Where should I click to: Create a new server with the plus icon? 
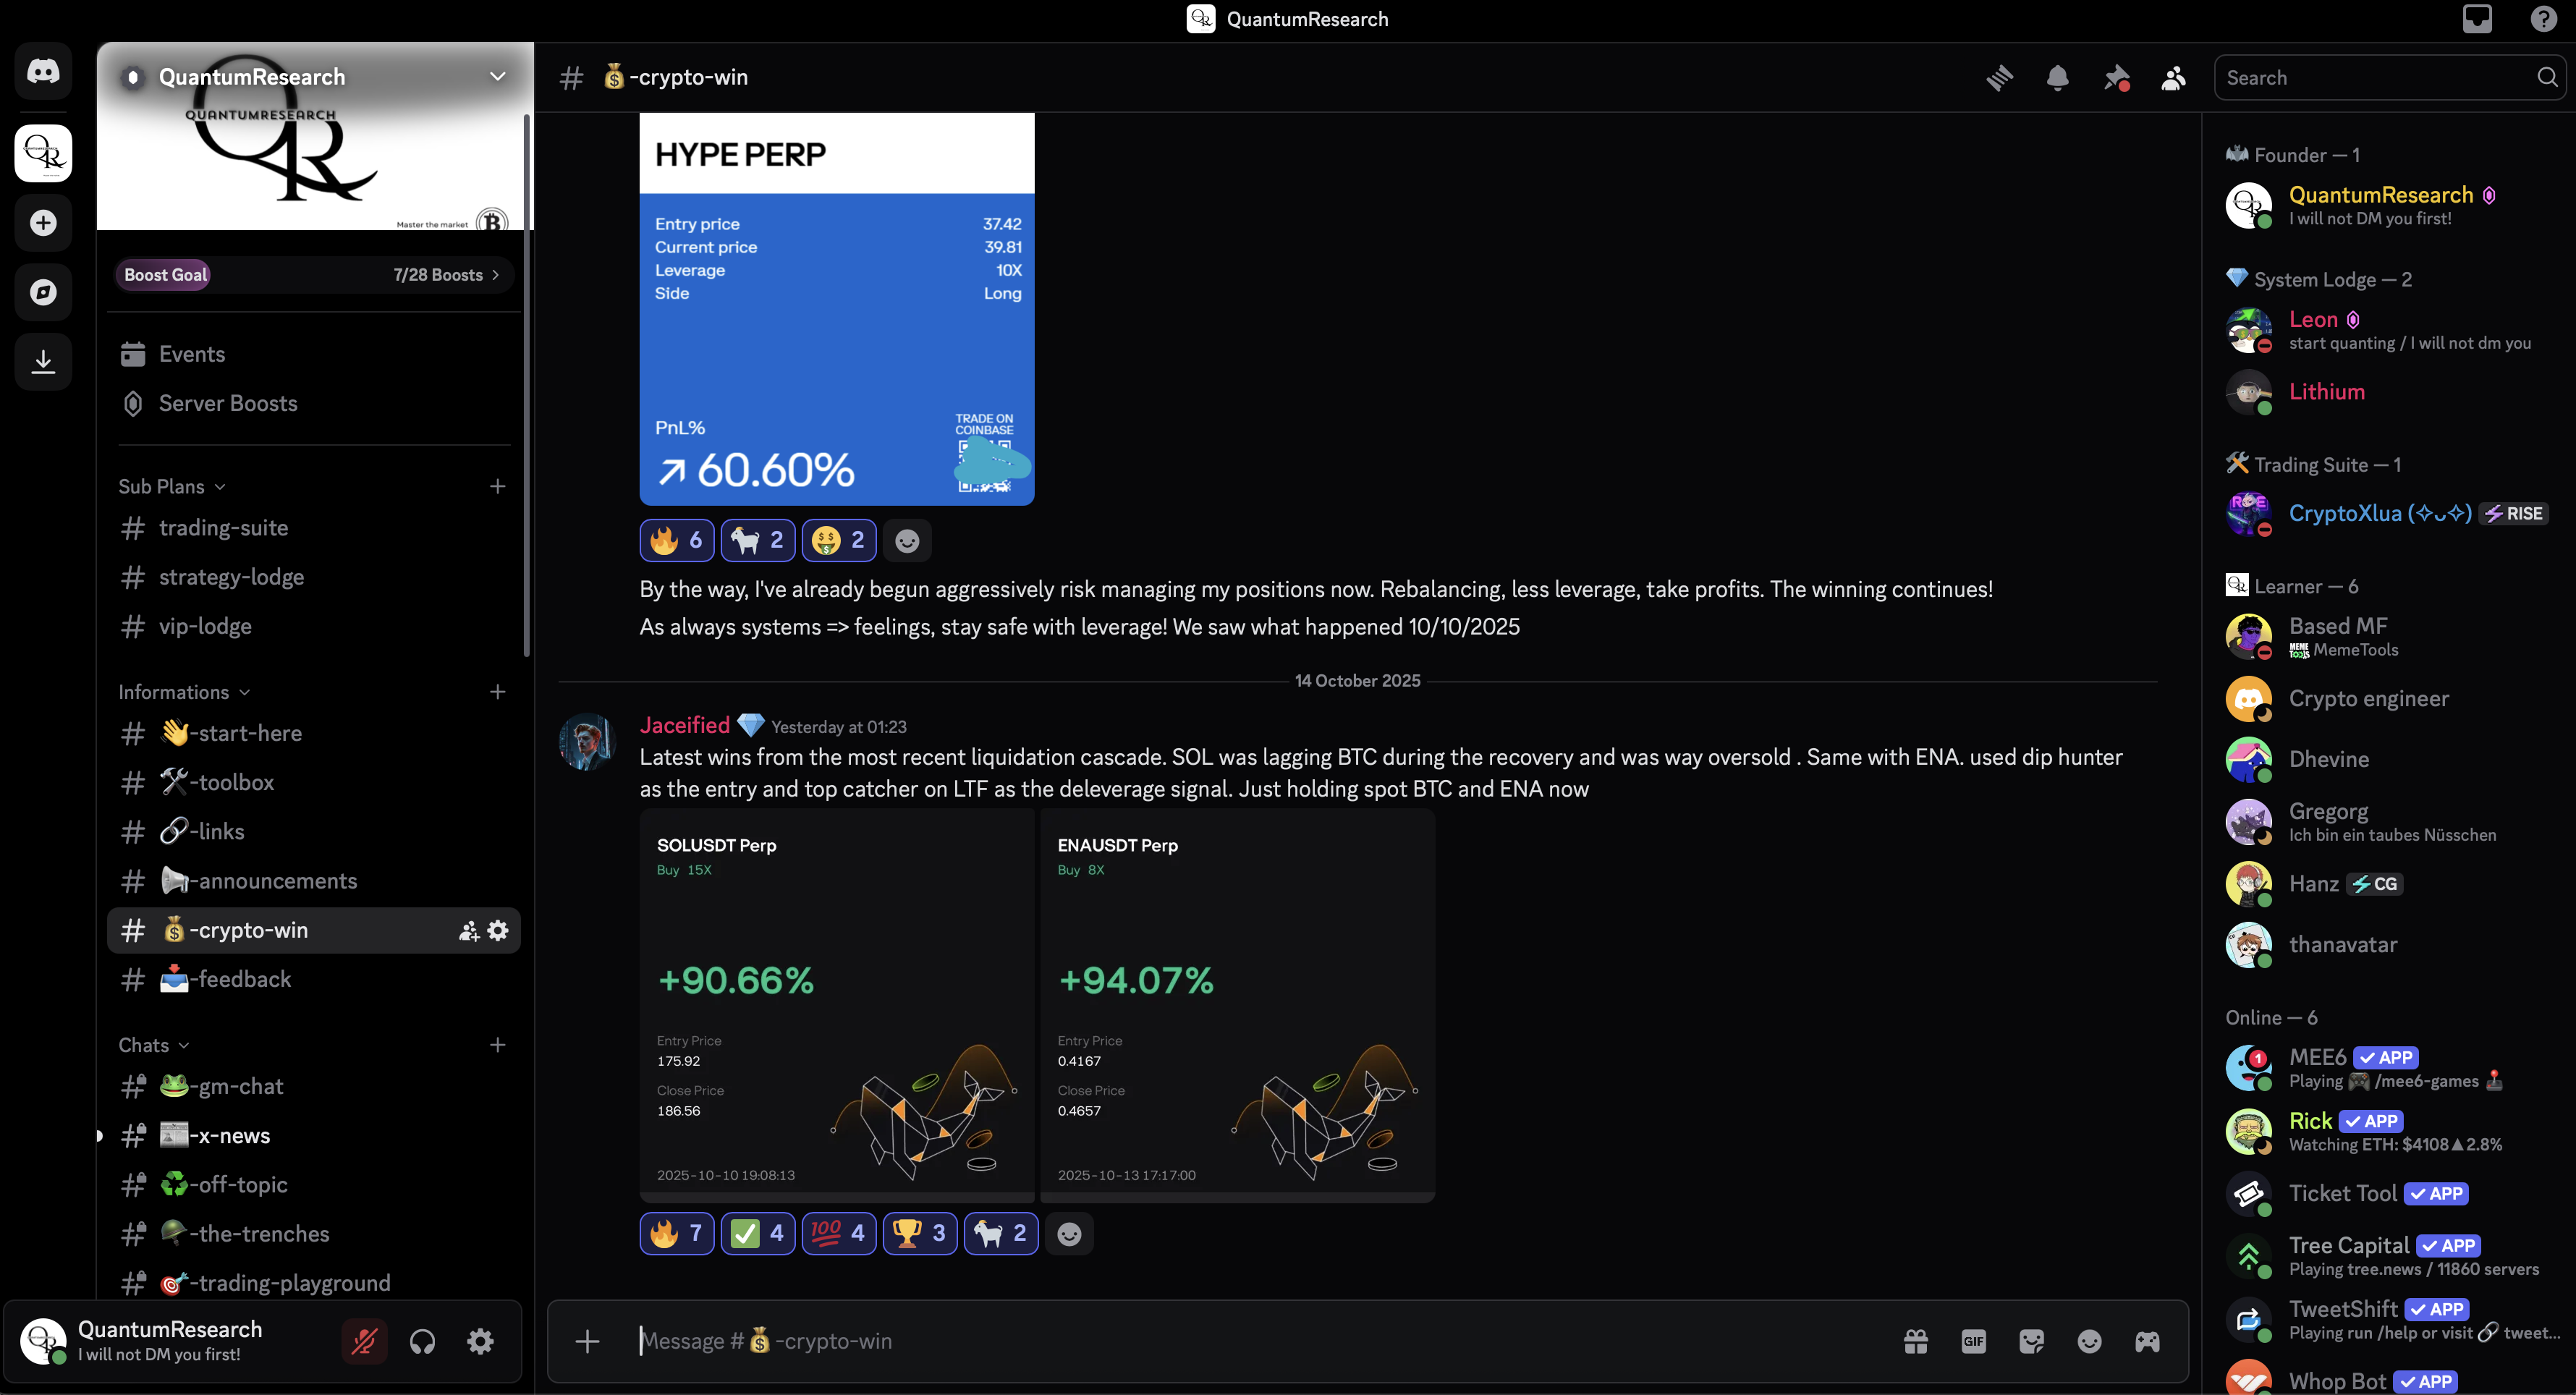(x=42, y=222)
